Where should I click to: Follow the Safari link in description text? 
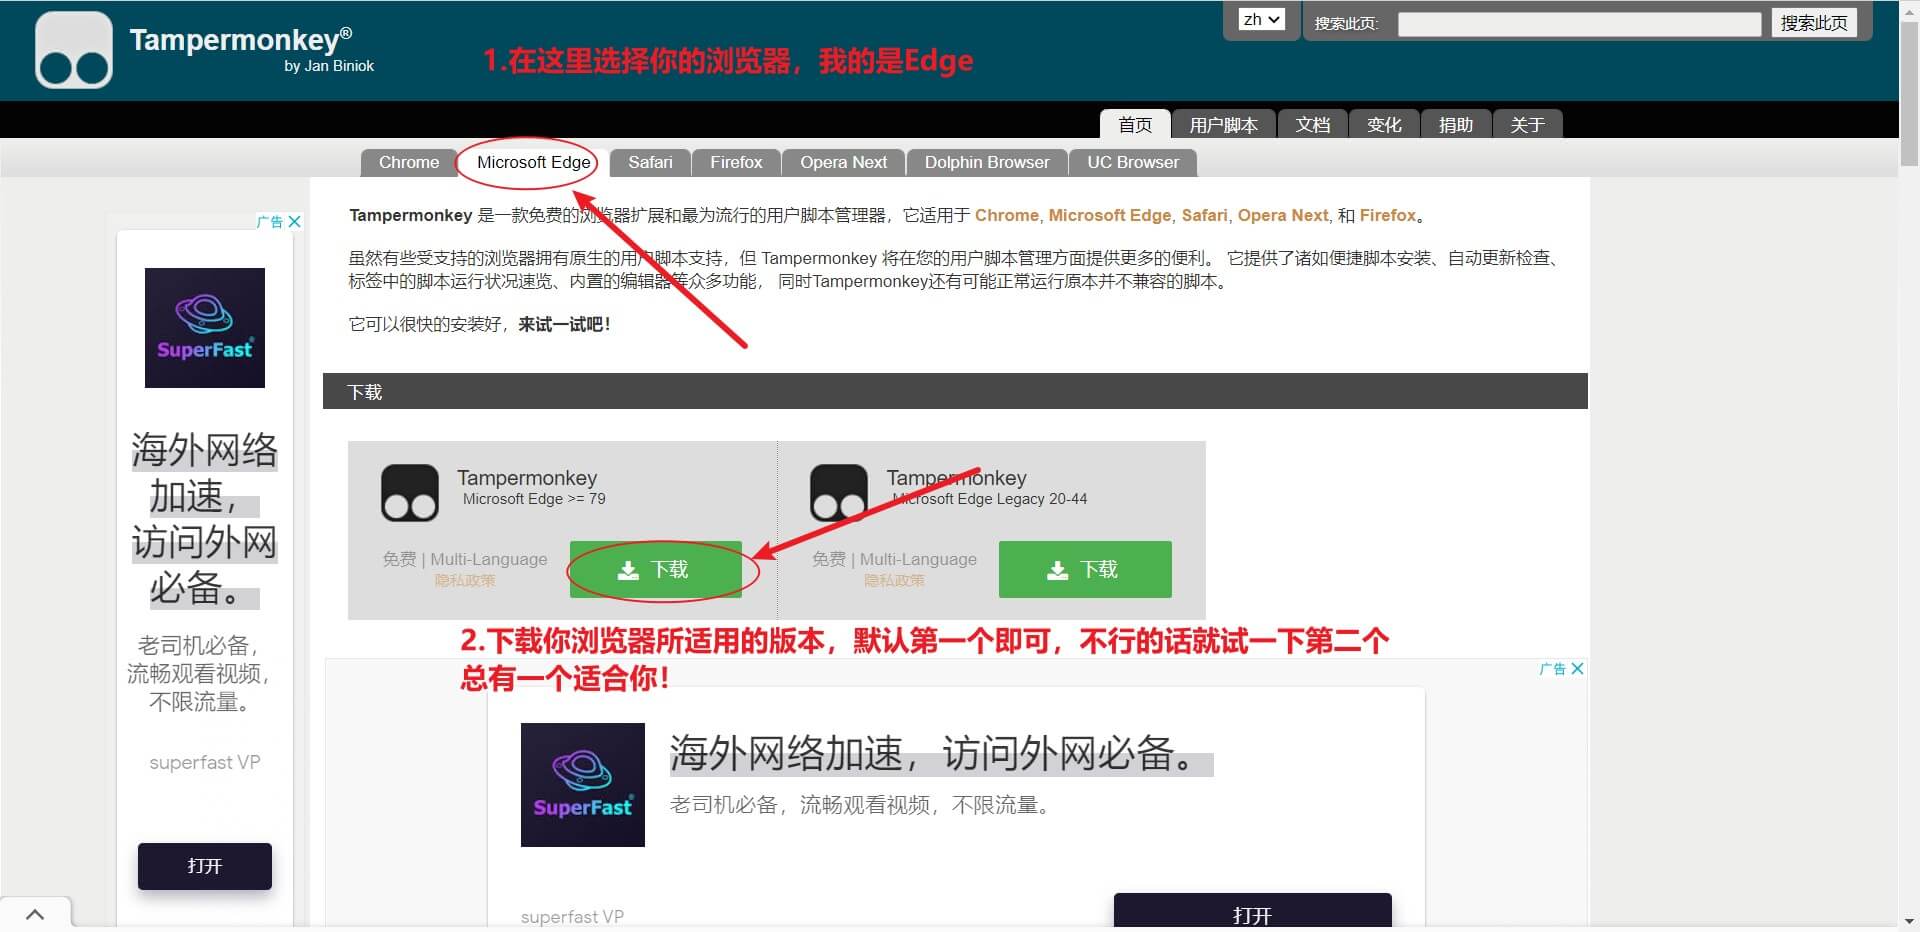pyautogui.click(x=1204, y=215)
